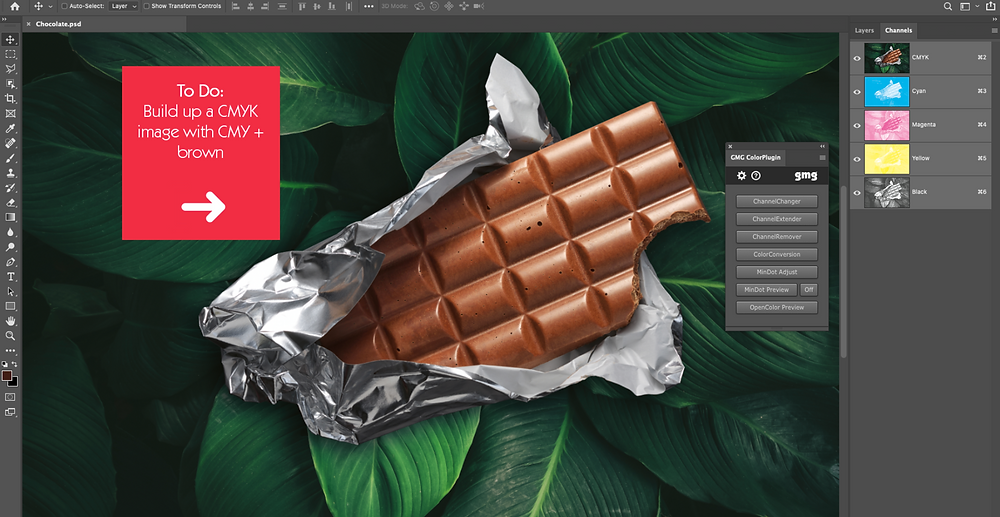The height and width of the screenshot is (517, 1000).
Task: Align horizontal centers in options bar
Action: (251, 6)
